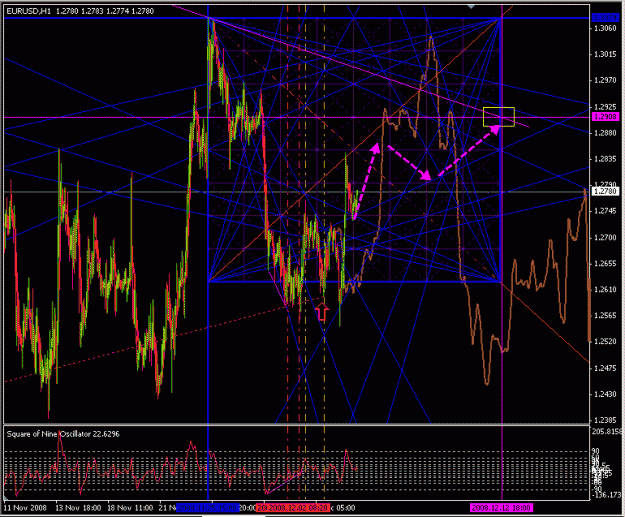
Task: Click the small triangle at the indicator window's bottom-left
Action: click(6, 498)
